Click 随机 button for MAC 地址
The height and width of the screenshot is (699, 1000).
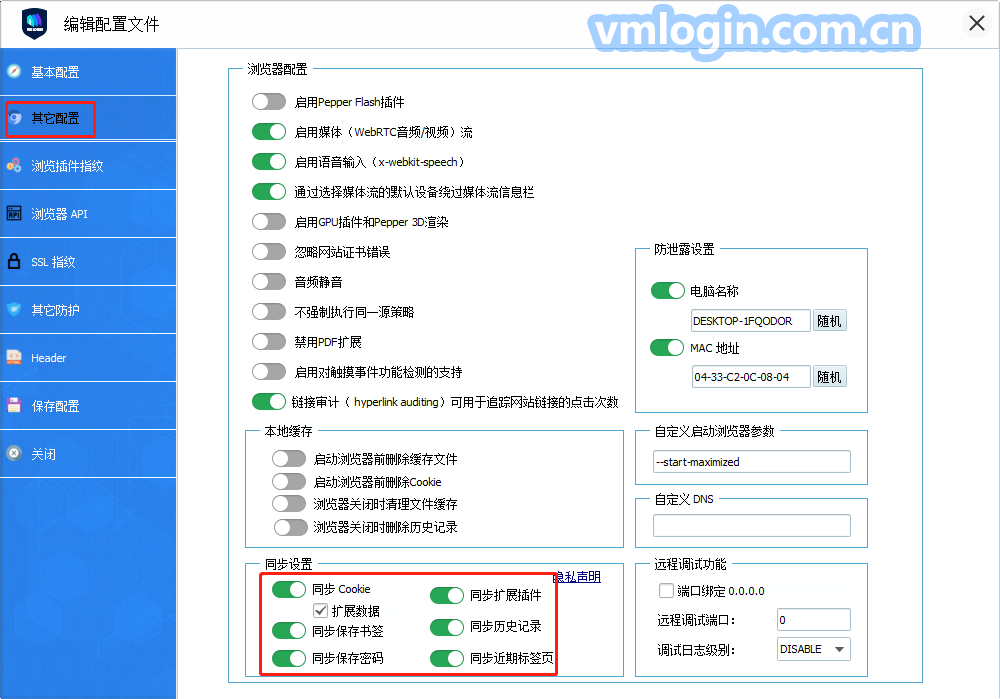tap(830, 377)
